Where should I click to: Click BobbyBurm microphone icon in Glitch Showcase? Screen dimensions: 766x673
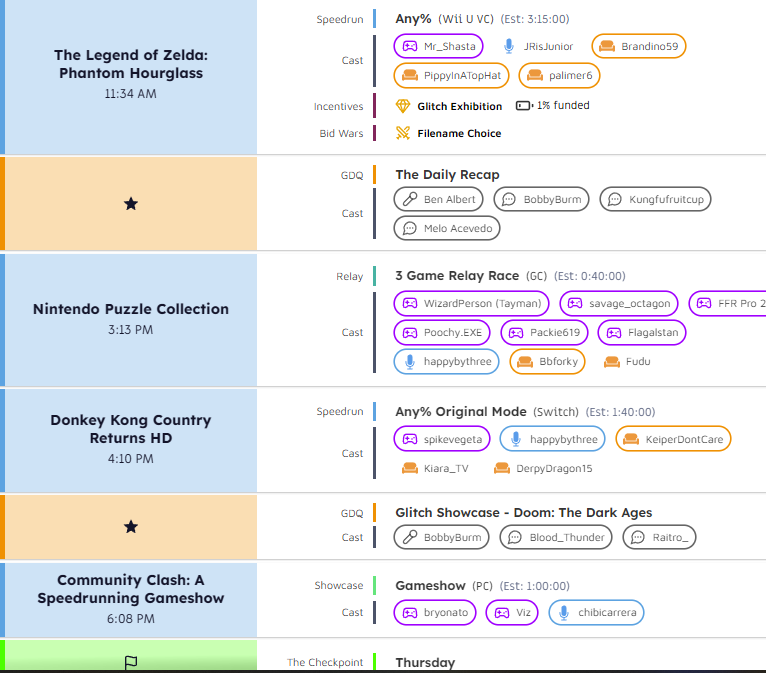pos(410,537)
